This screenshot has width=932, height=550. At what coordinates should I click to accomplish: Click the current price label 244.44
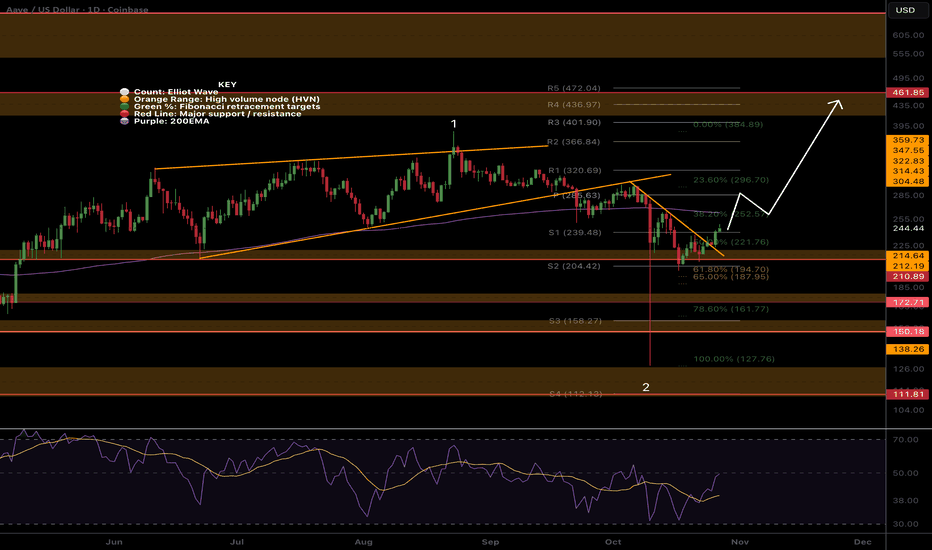tap(905, 228)
